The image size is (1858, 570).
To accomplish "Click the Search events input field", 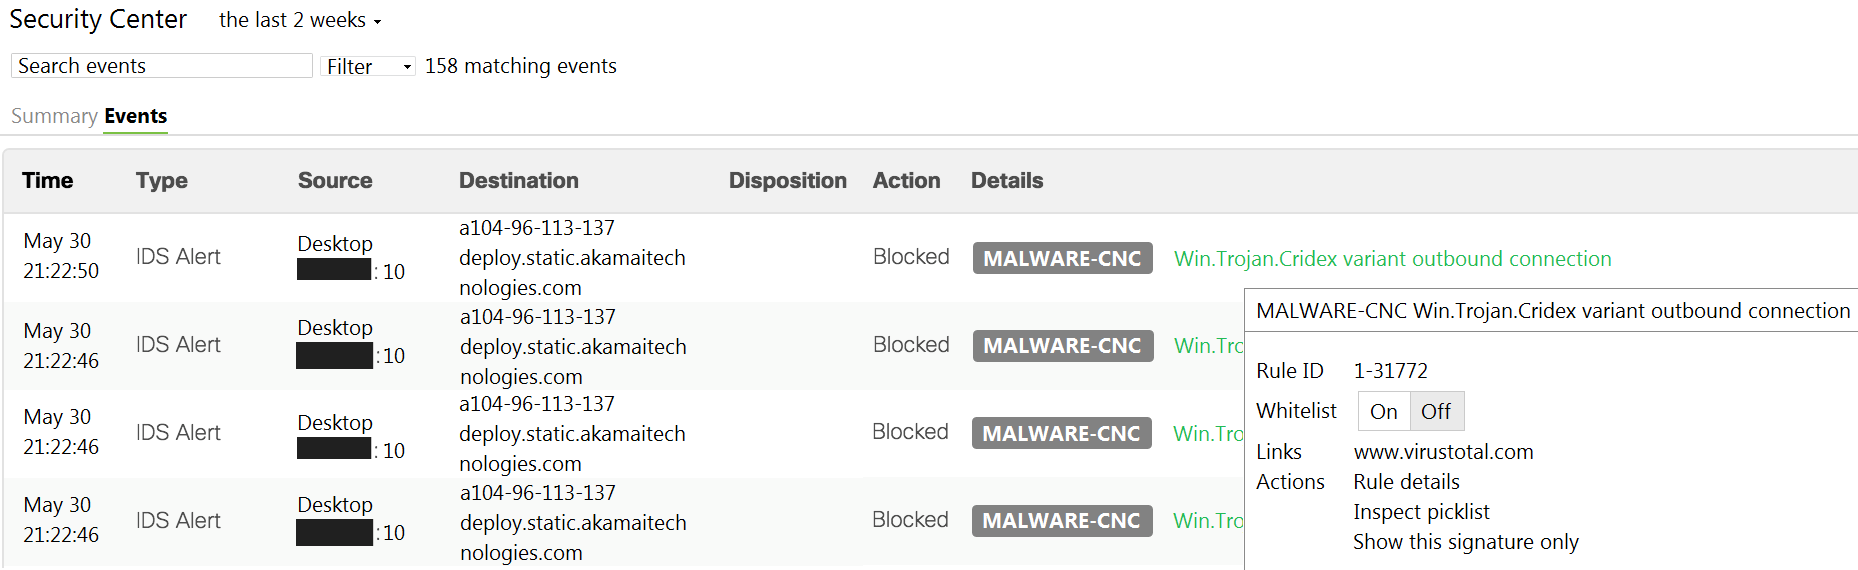I will tap(162, 66).
